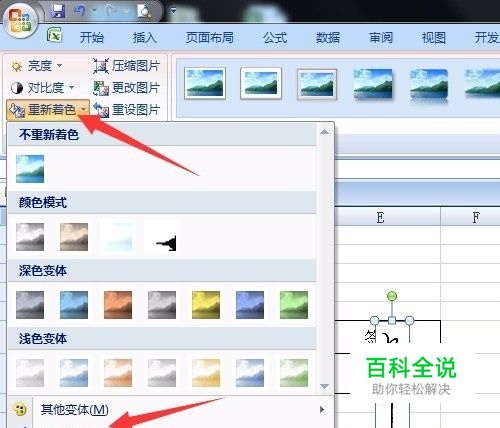Undo the last action in quick access toolbar
Viewport: 500px width, 428px height.
click(x=80, y=11)
